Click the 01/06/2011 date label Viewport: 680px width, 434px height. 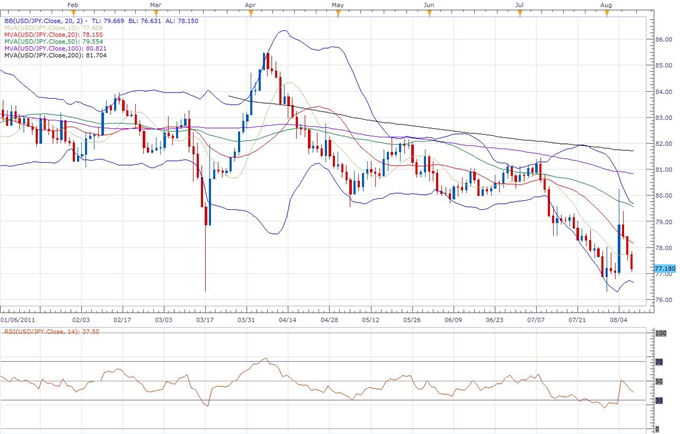coord(18,320)
